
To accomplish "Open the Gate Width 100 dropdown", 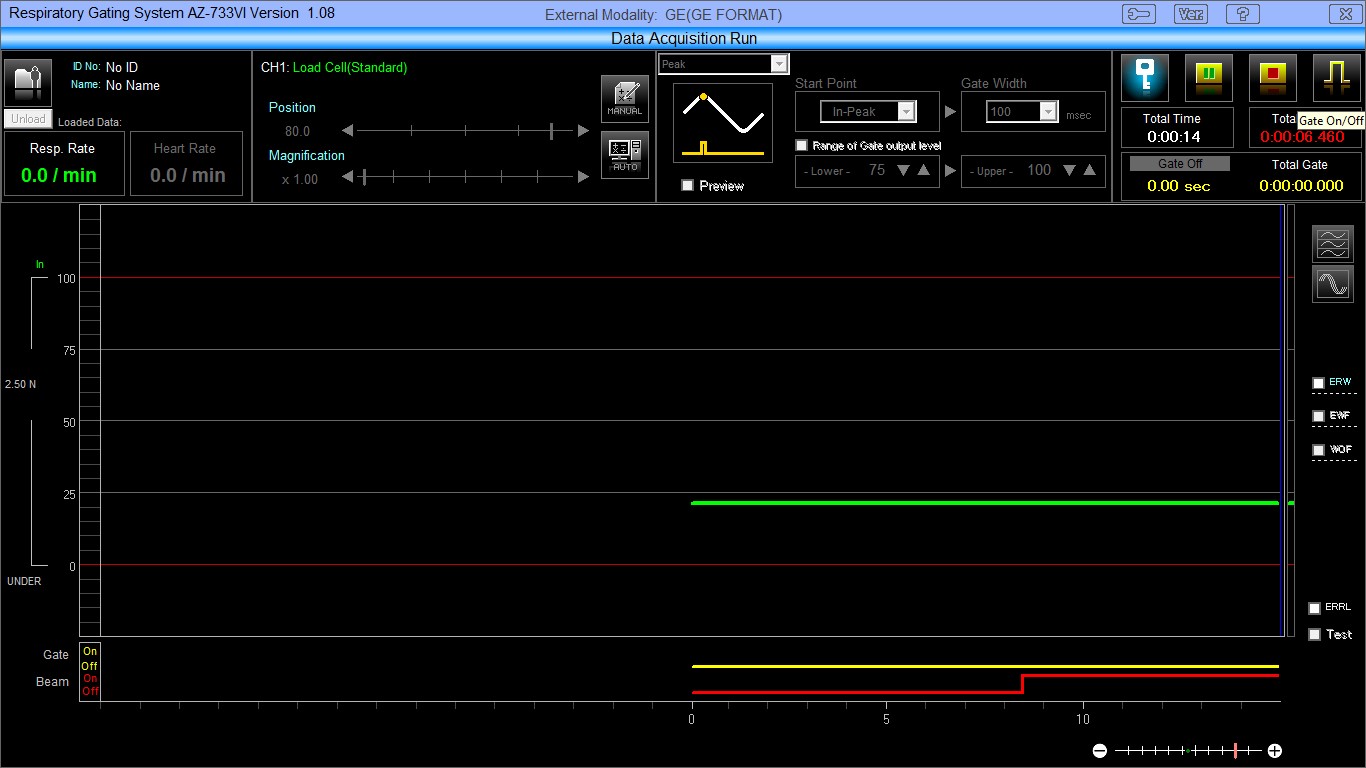I will click(x=1048, y=112).
